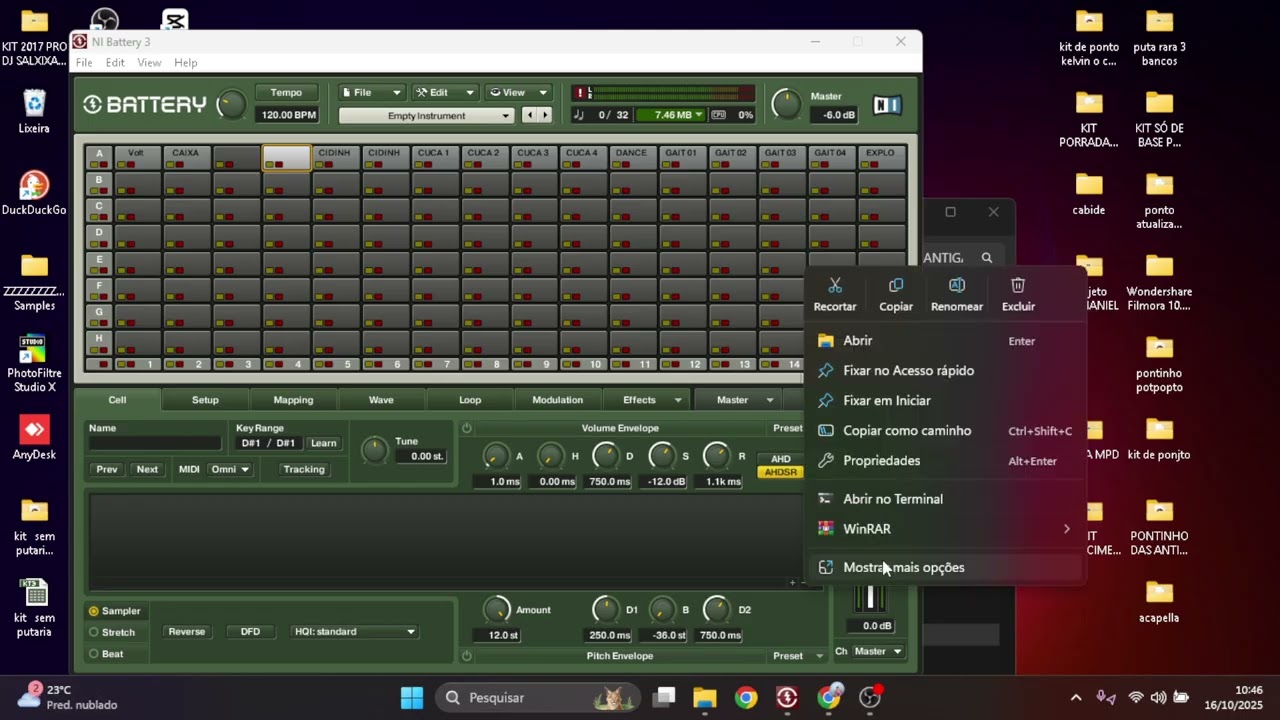Viewport: 1280px width, 720px height.
Task: Click the Native Instruments NI logo
Action: tap(887, 105)
